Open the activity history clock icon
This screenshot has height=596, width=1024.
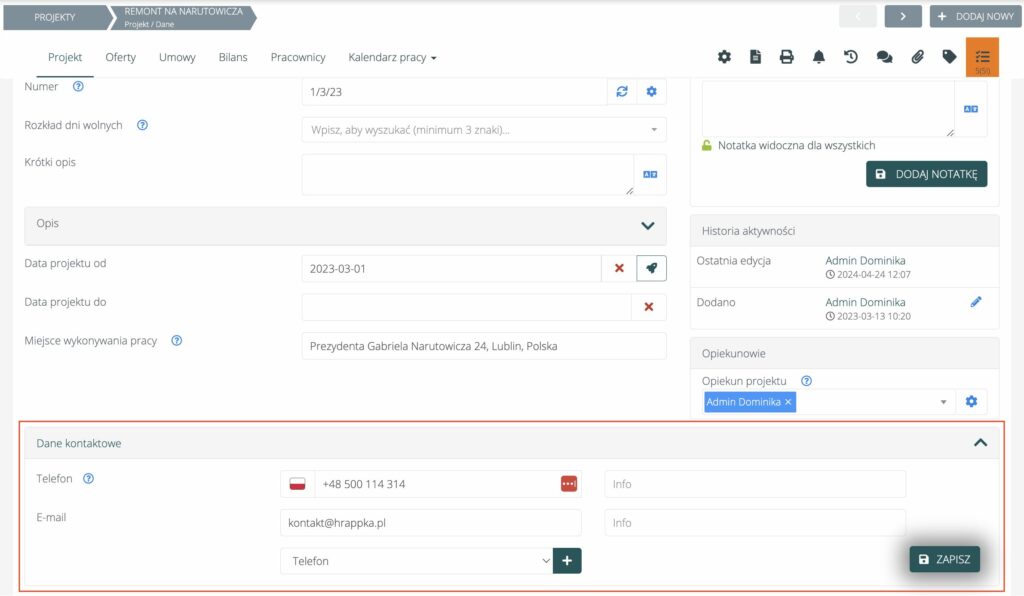[851, 57]
